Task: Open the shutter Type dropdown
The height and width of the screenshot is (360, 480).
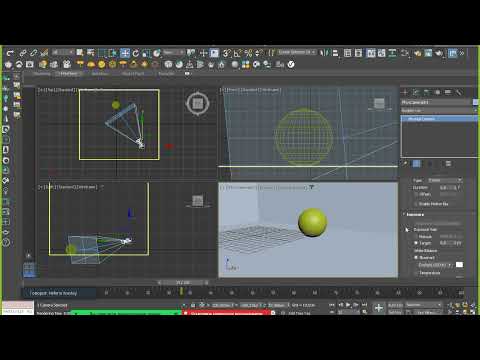Action: click(x=445, y=180)
